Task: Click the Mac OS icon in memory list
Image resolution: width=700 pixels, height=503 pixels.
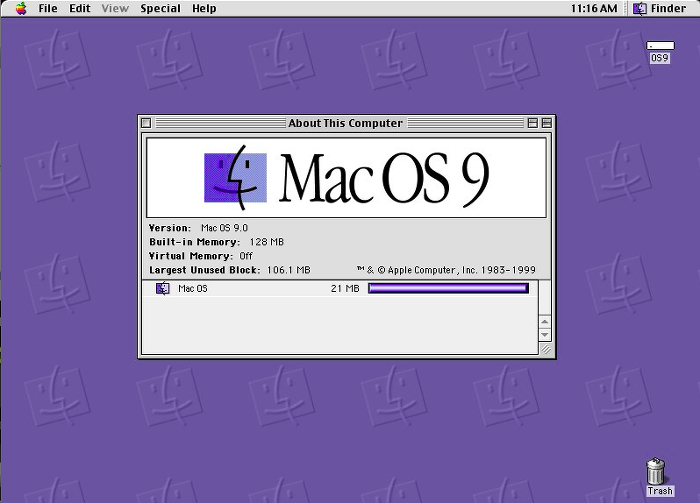Action: coord(163,288)
